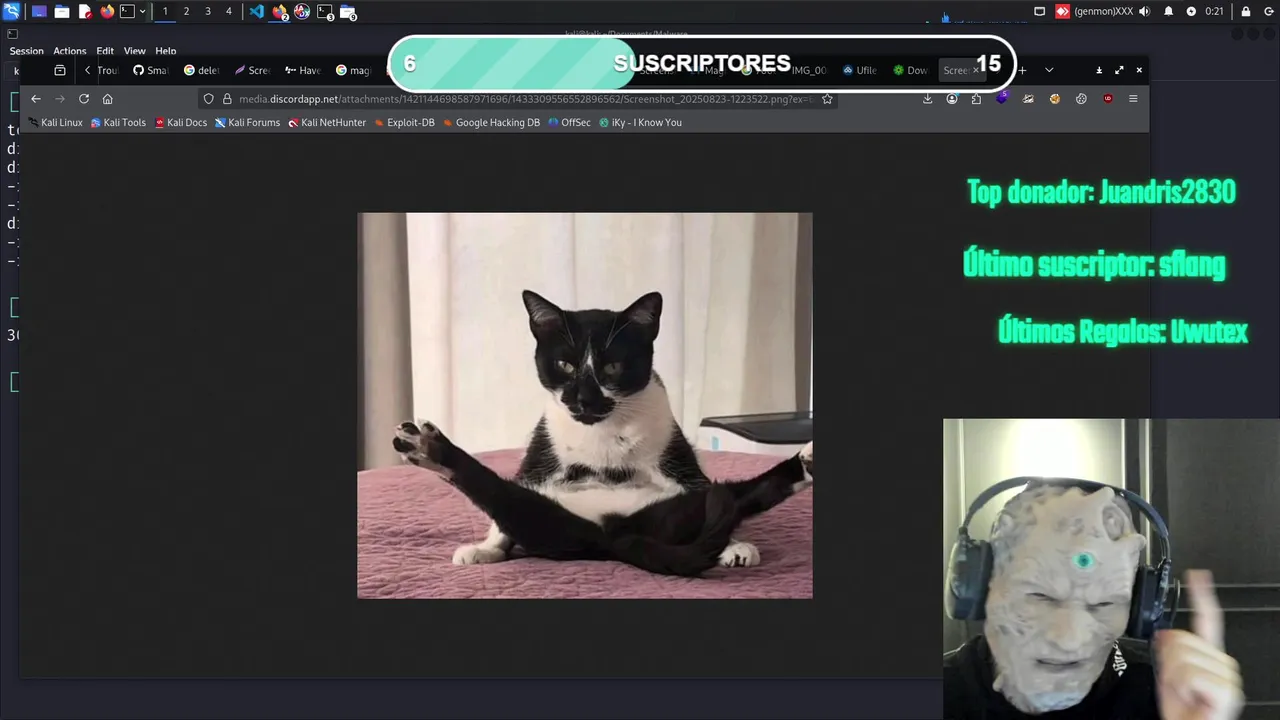Screen dimensions: 1280x720
Task: Open Firefox View icon in the tab bar
Action: point(60,70)
